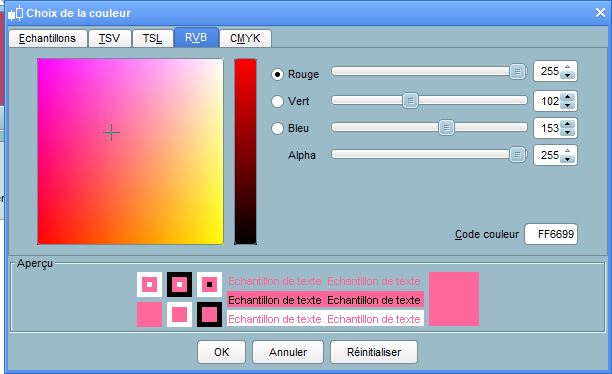Select the Vert radio button
Viewport: 612px width, 374px height.
pos(277,101)
